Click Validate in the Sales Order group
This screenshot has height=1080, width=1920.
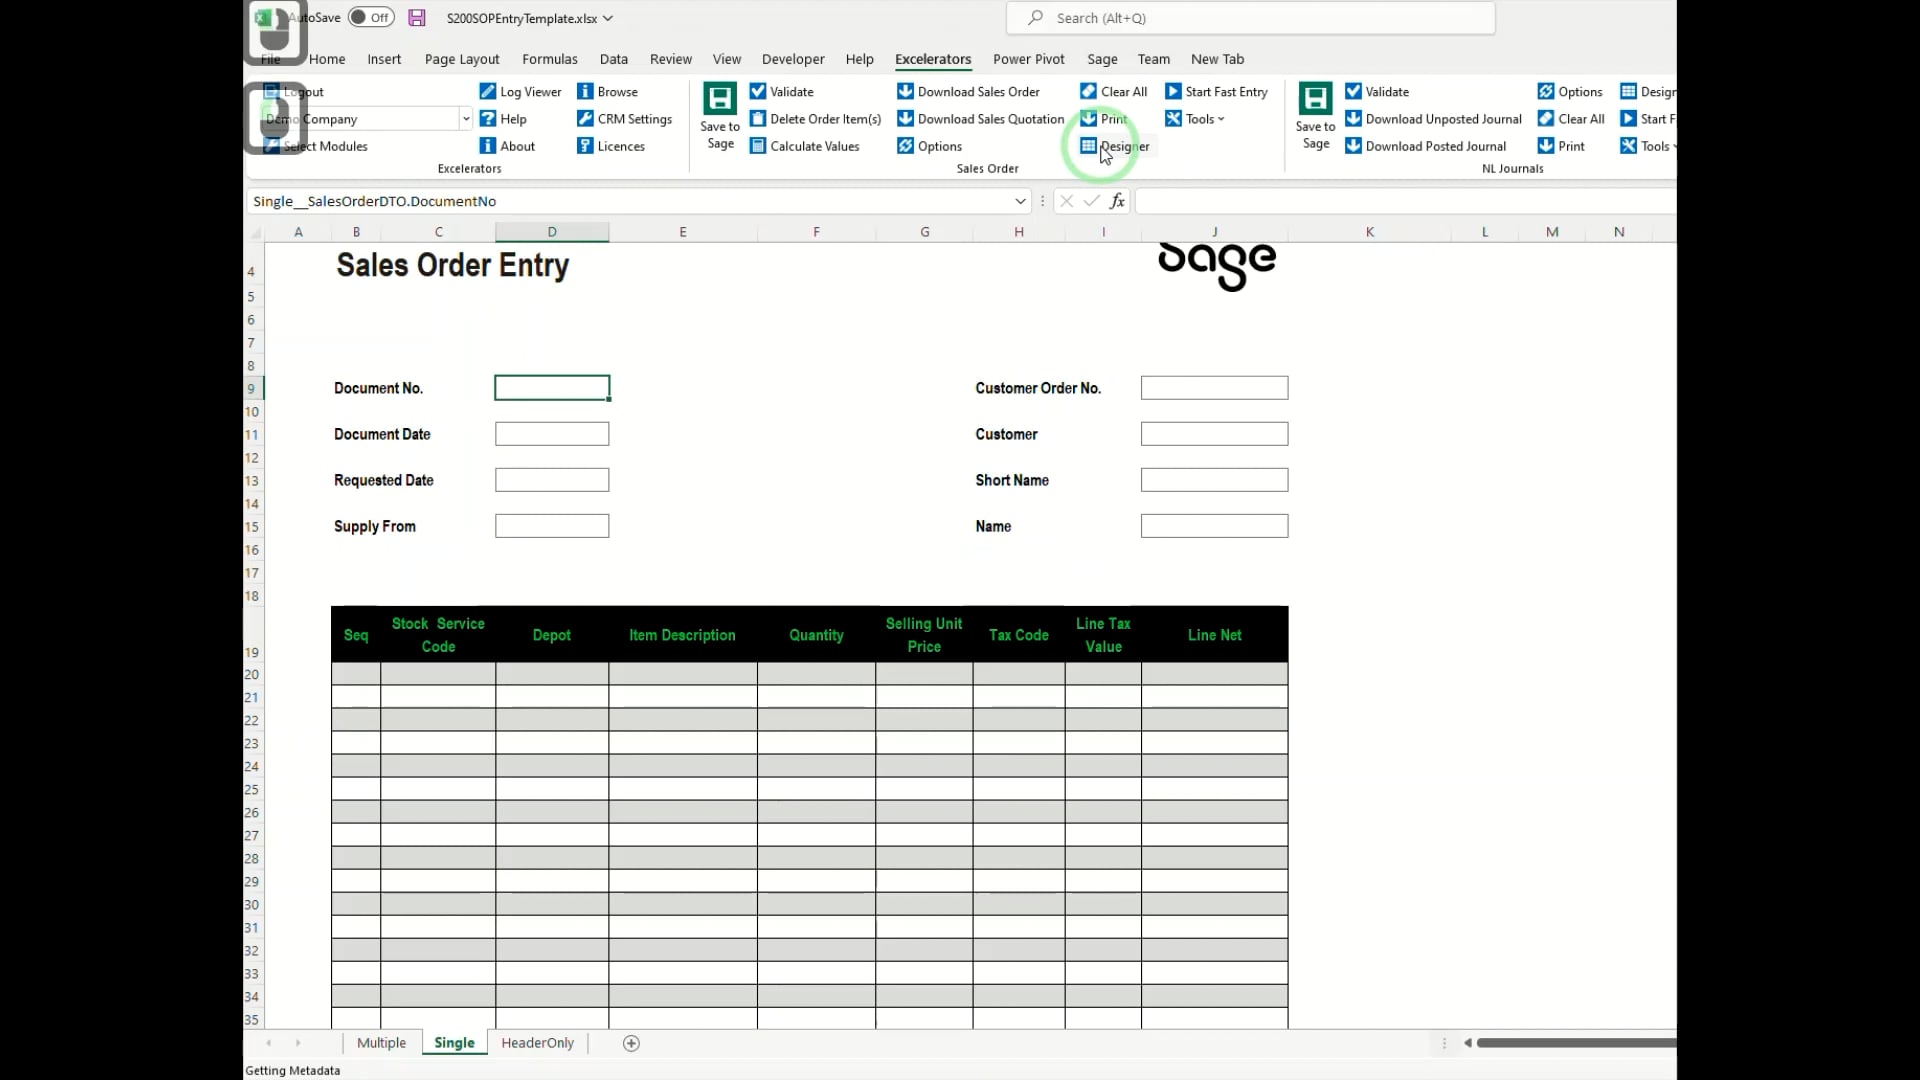click(781, 91)
